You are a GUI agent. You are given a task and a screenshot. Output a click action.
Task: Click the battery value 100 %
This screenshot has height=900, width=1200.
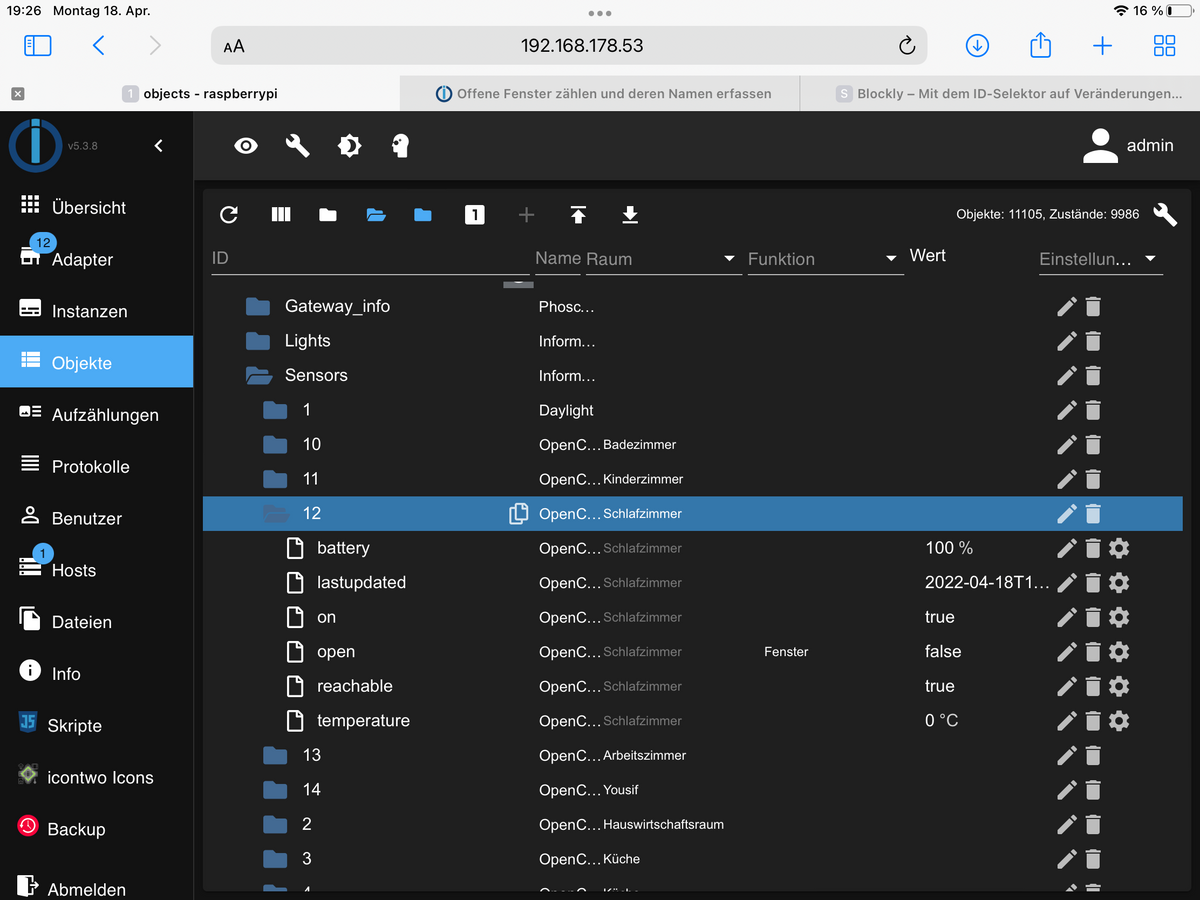click(949, 548)
